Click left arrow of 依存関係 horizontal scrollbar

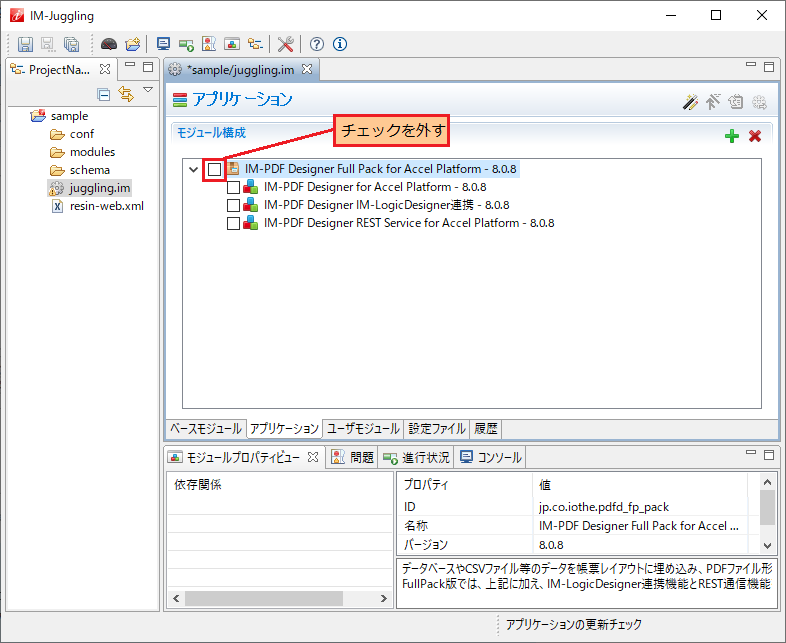pos(176,598)
